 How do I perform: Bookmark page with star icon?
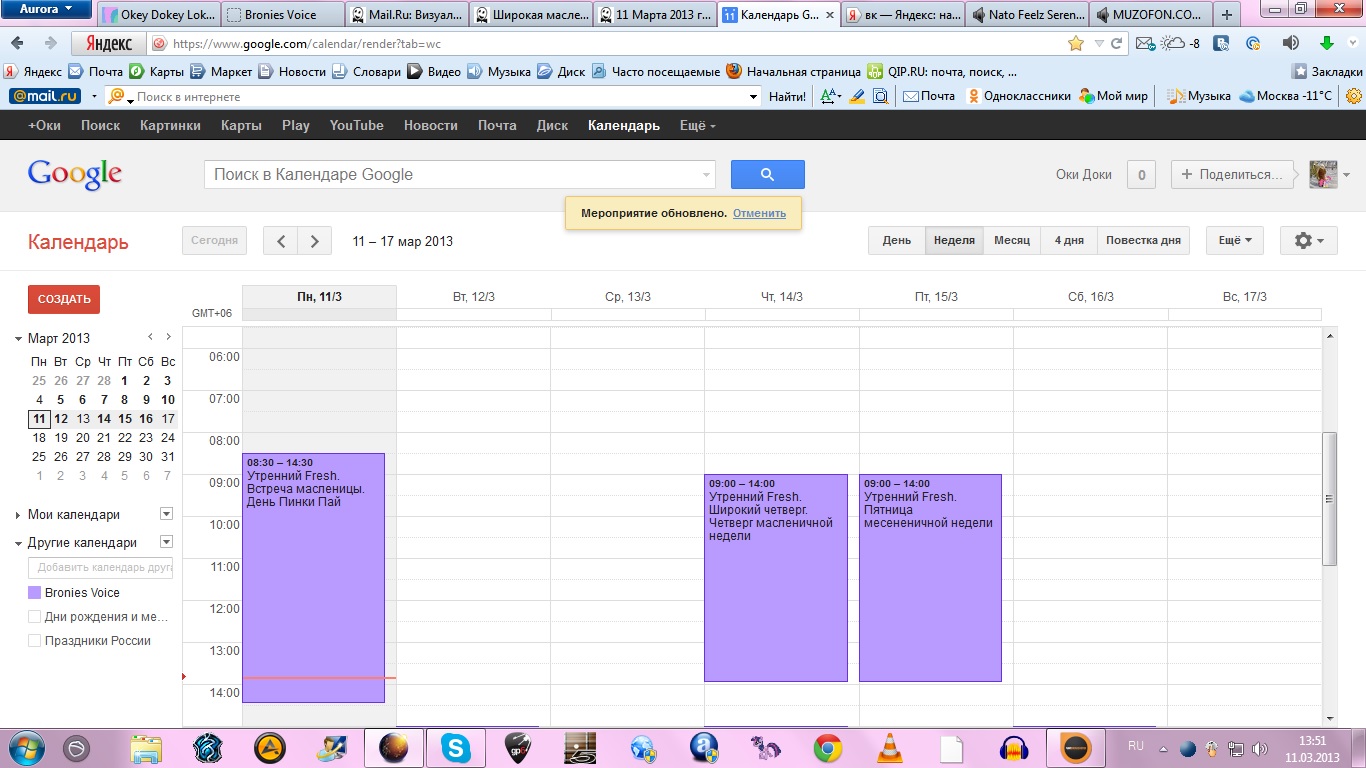[1076, 44]
